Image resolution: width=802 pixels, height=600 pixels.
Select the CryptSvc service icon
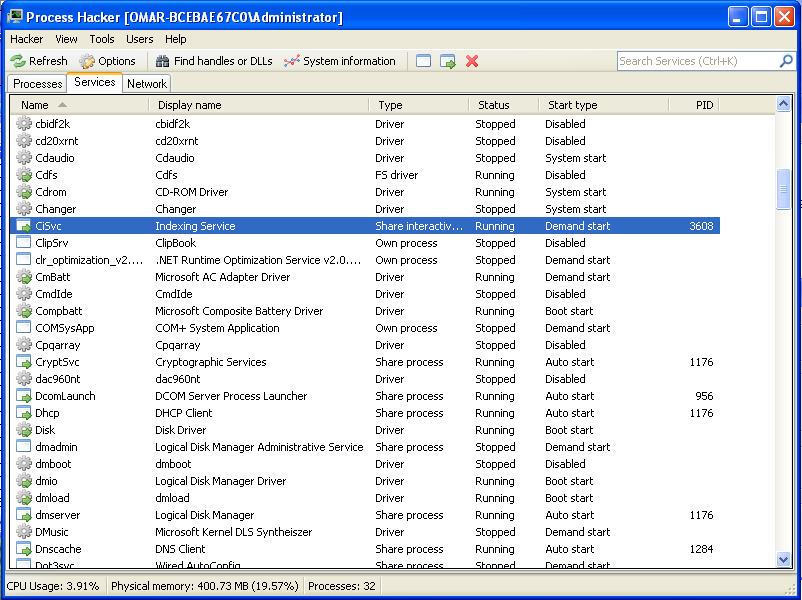click(24, 362)
